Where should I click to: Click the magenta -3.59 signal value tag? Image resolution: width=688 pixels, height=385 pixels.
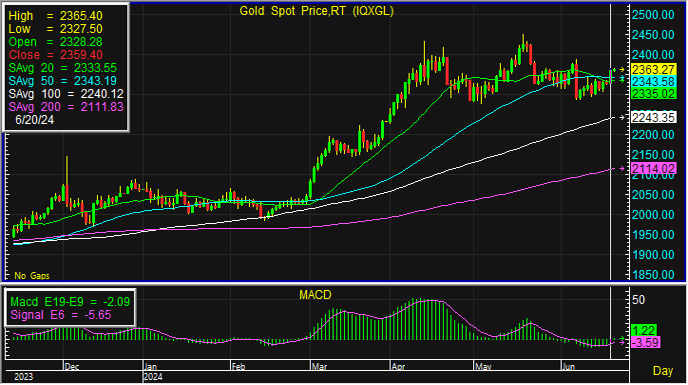(645, 343)
